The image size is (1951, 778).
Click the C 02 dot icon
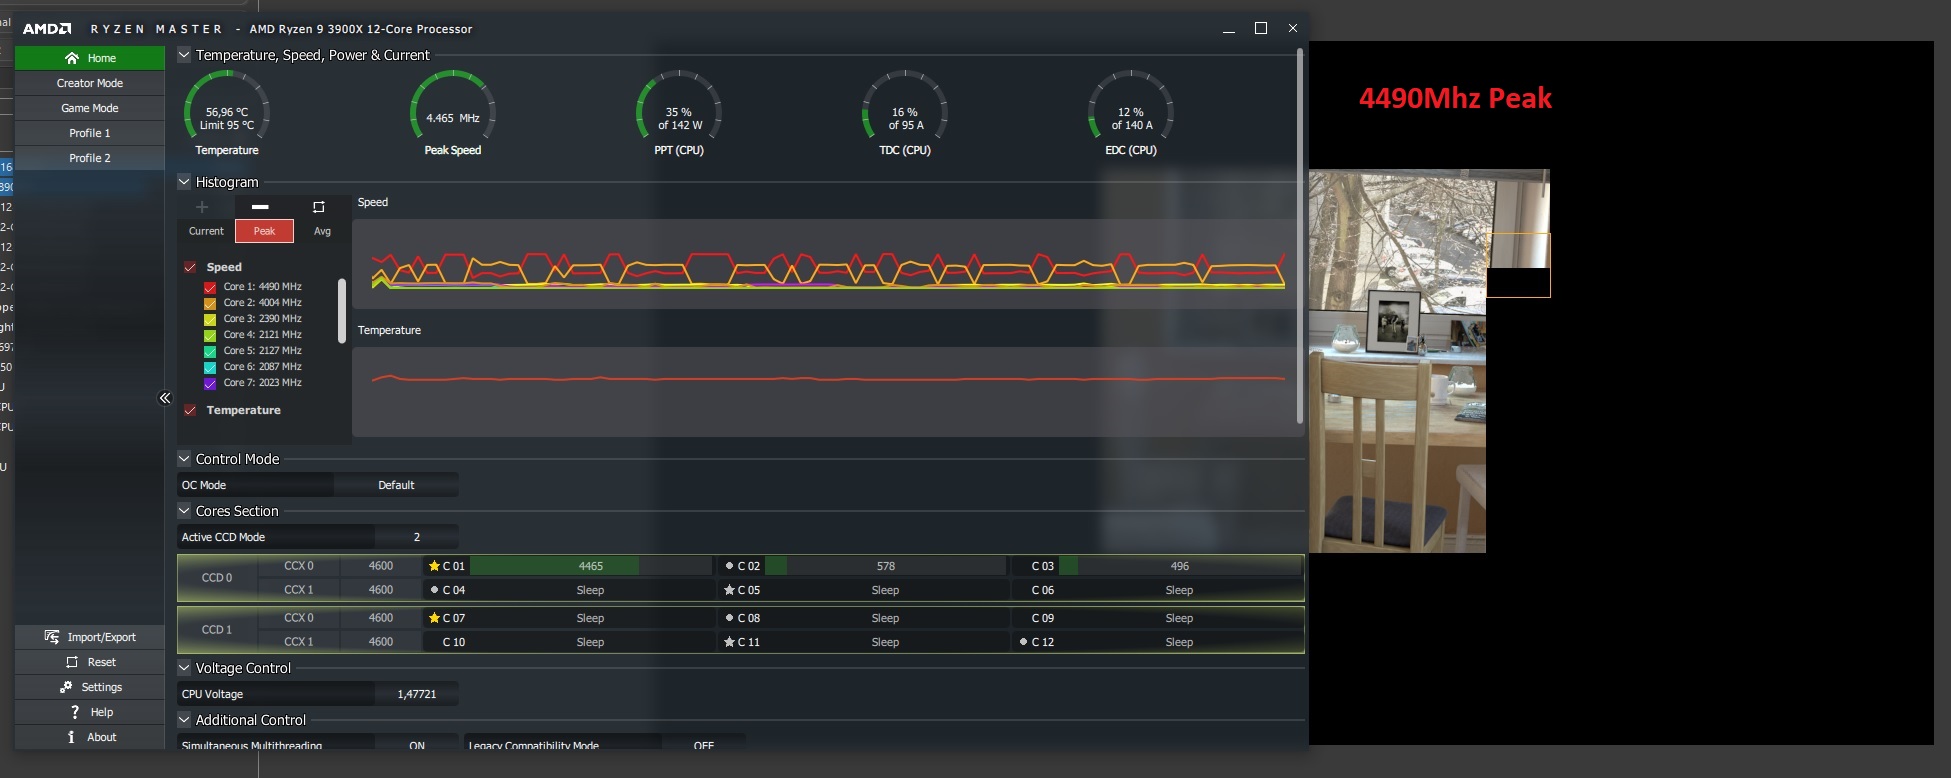point(729,566)
